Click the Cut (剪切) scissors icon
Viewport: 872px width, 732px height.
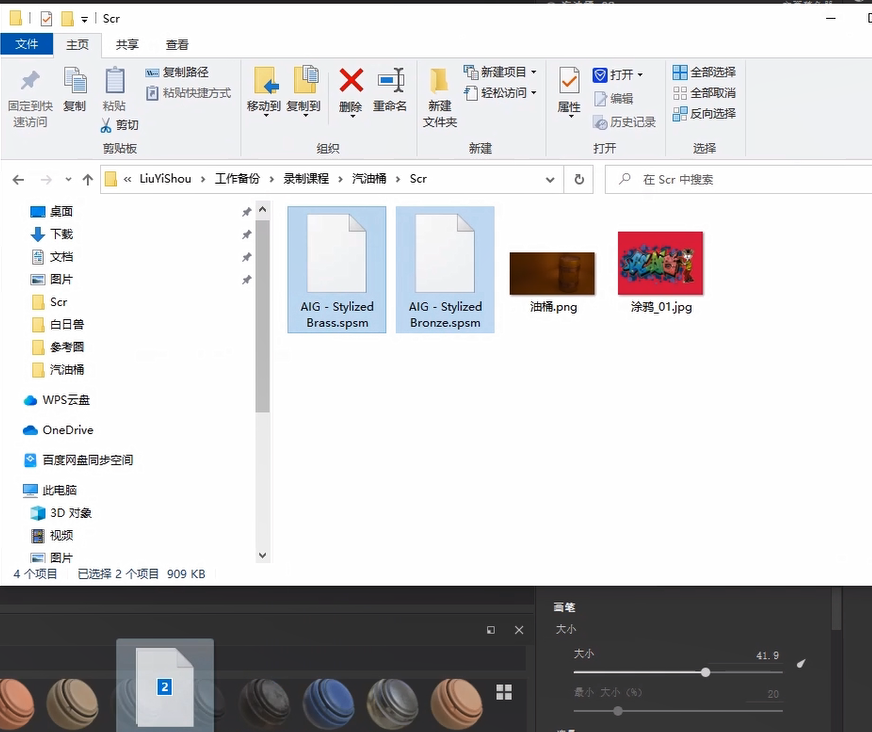pyautogui.click(x=107, y=125)
